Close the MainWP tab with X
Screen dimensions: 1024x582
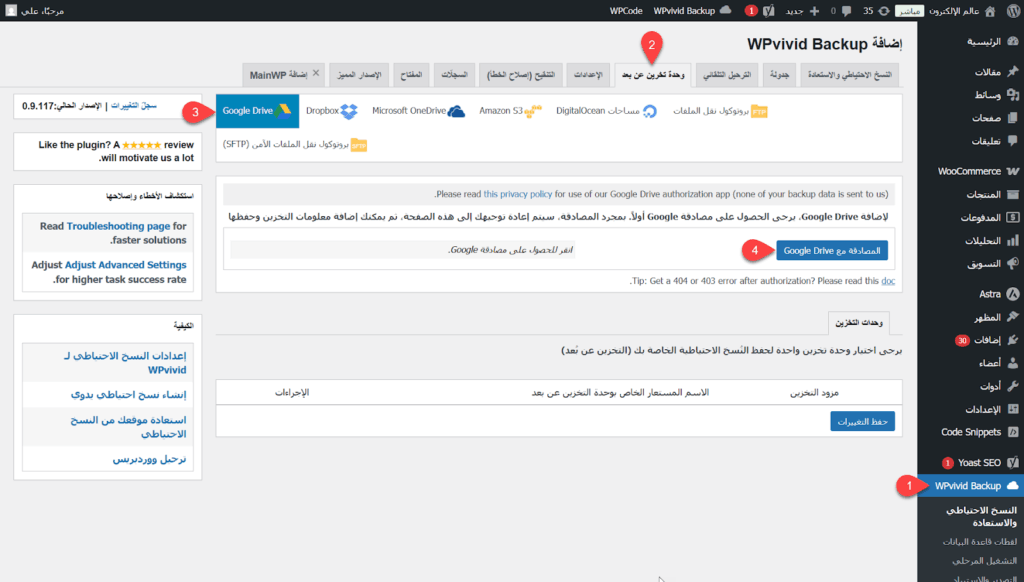[x=315, y=73]
